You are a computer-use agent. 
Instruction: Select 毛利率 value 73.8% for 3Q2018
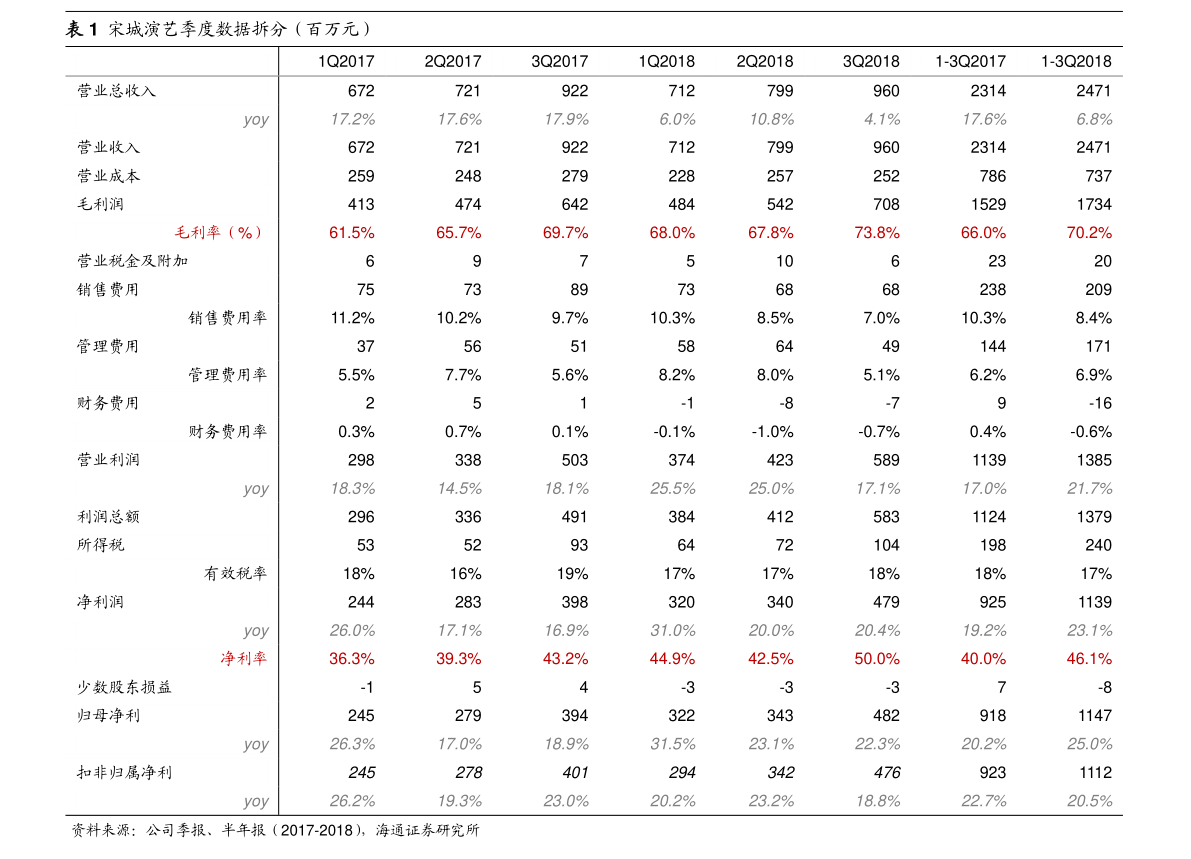click(877, 232)
